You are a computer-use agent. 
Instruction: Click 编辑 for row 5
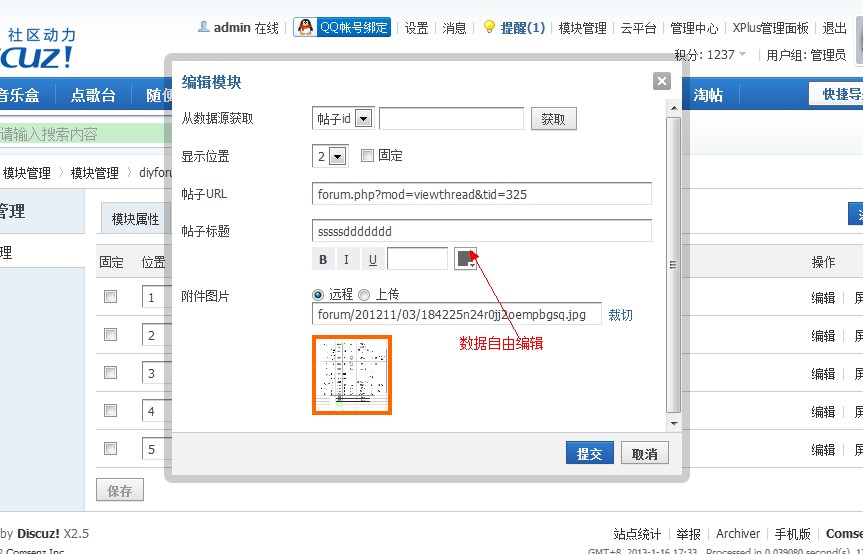click(x=823, y=449)
